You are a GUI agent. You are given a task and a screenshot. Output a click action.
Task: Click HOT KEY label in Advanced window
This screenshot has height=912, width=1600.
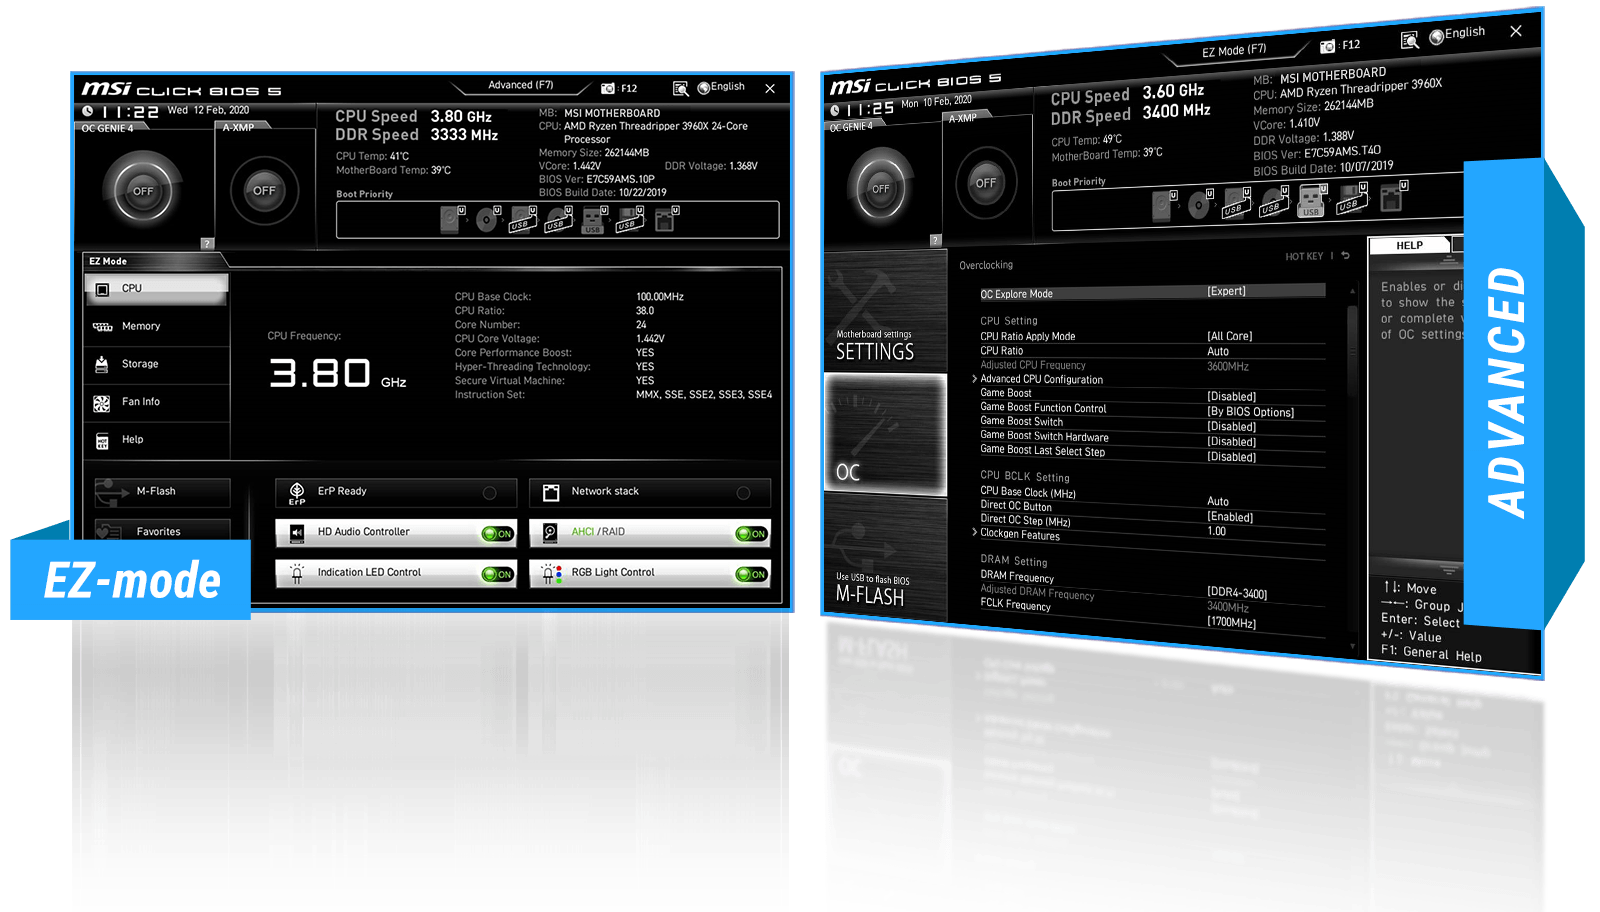click(1304, 257)
